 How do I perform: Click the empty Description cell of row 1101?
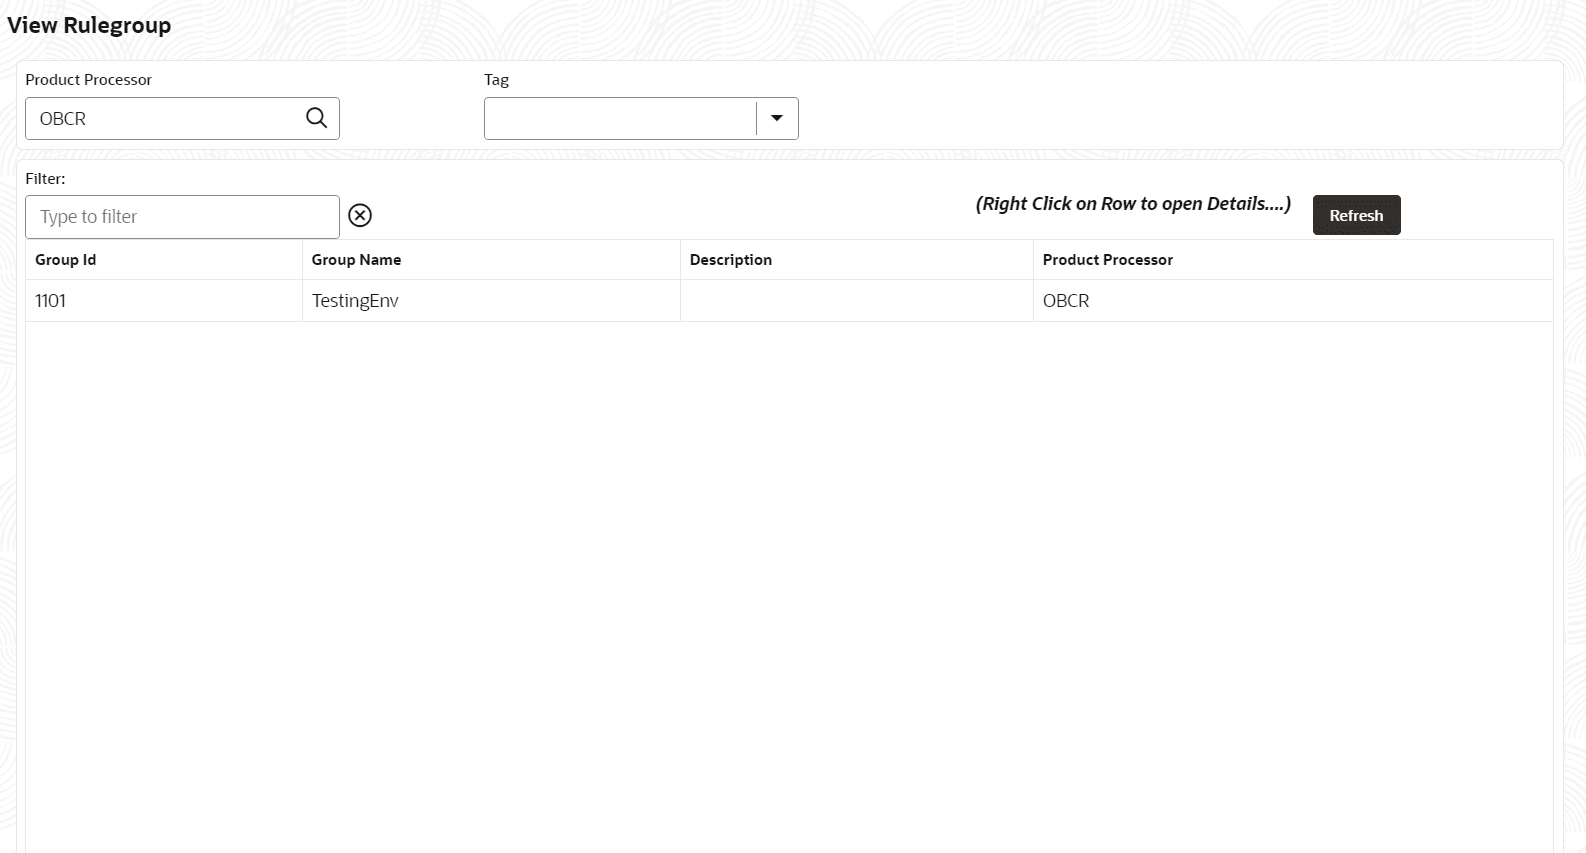coord(857,301)
